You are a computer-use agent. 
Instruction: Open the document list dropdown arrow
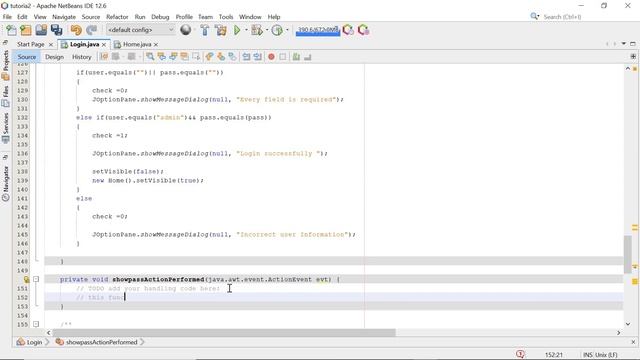tap(624, 44)
